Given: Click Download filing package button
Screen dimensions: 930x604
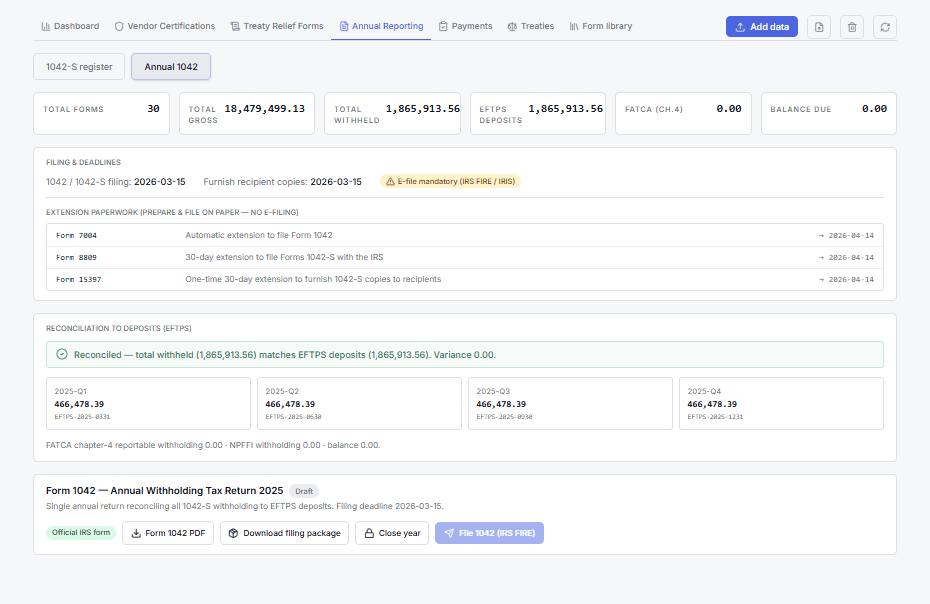Looking at the screenshot, I should pos(284,533).
